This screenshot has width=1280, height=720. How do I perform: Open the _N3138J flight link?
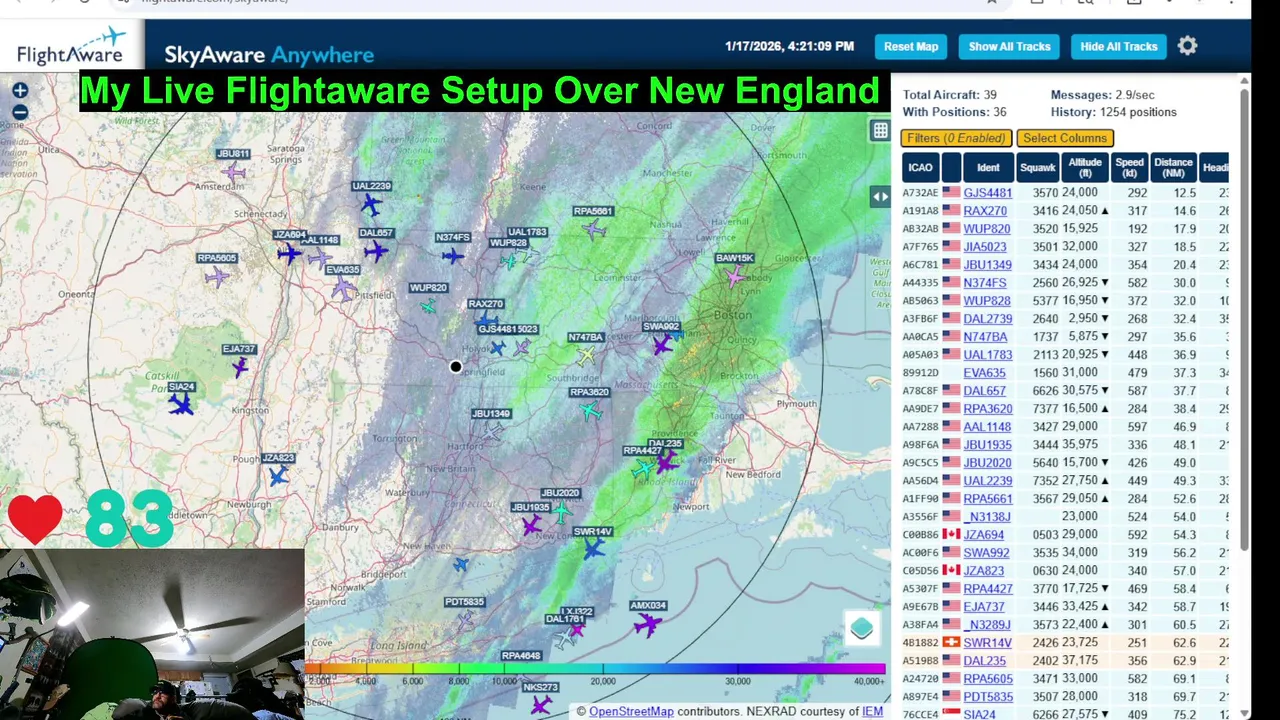[987, 517]
